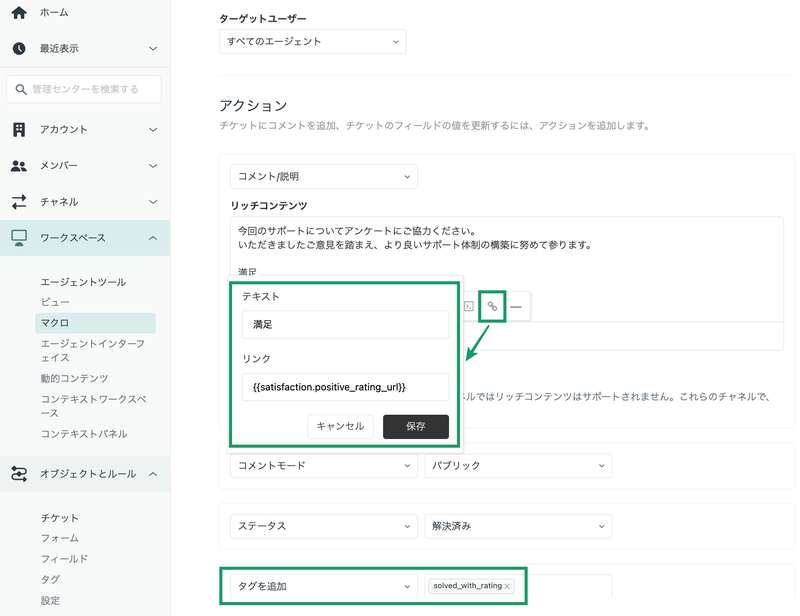800x616 pixels.
Task: Click the code block icon in editor toolbar
Action: 469,306
